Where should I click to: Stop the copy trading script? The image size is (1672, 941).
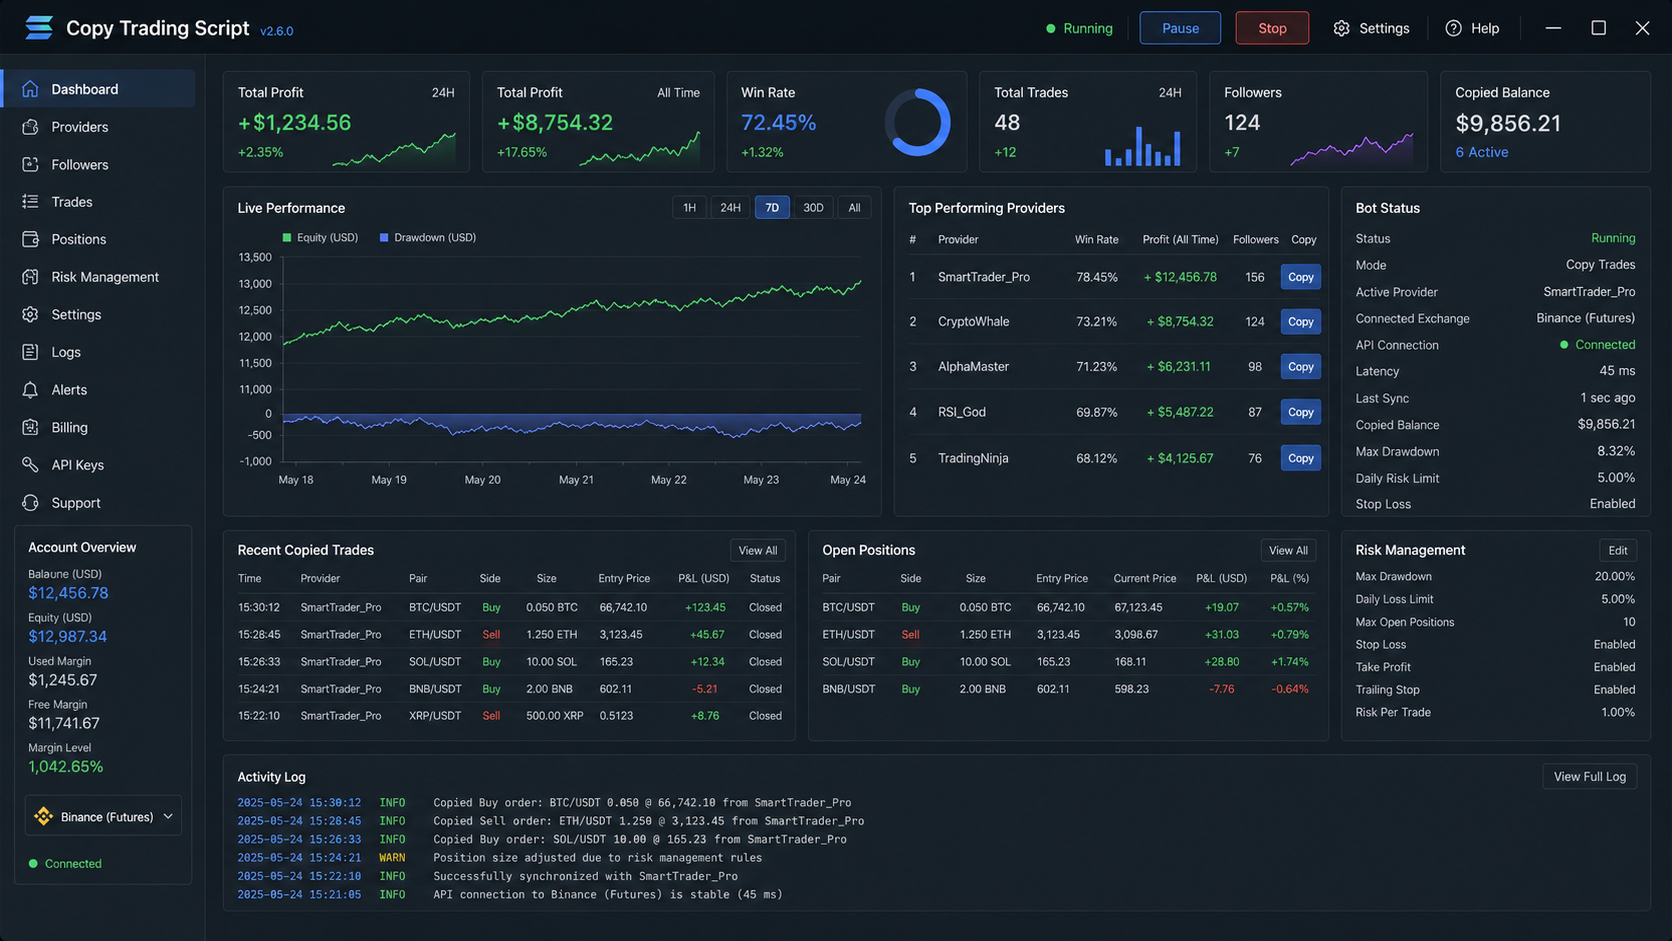click(x=1272, y=28)
